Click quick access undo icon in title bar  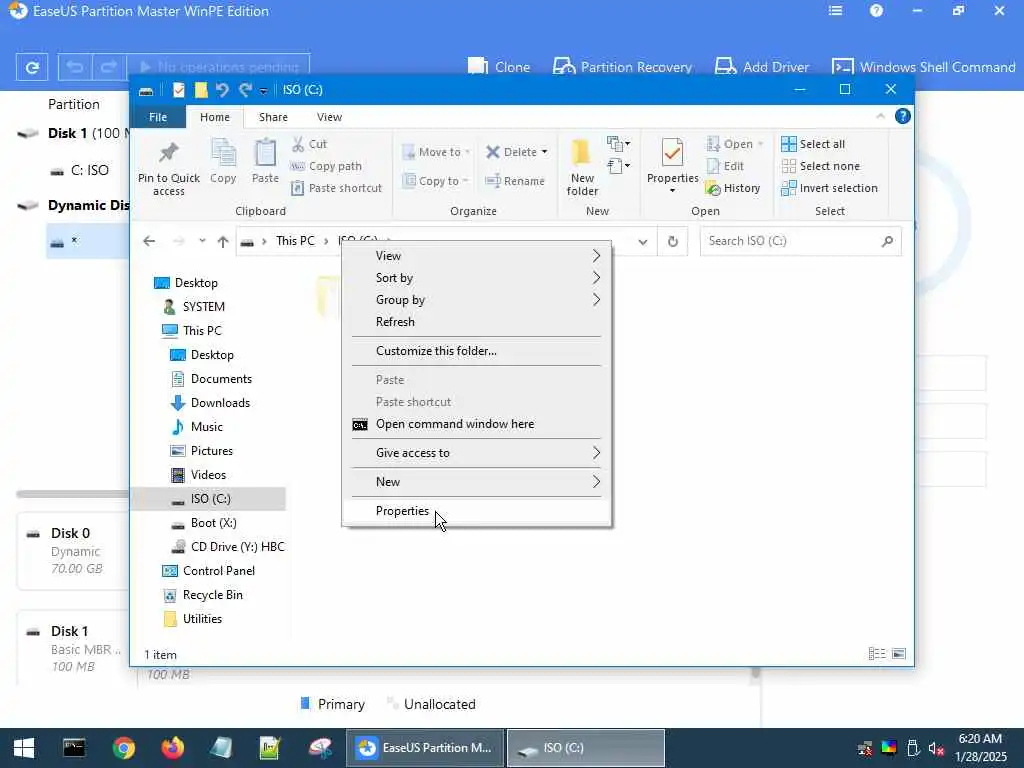[x=222, y=90]
